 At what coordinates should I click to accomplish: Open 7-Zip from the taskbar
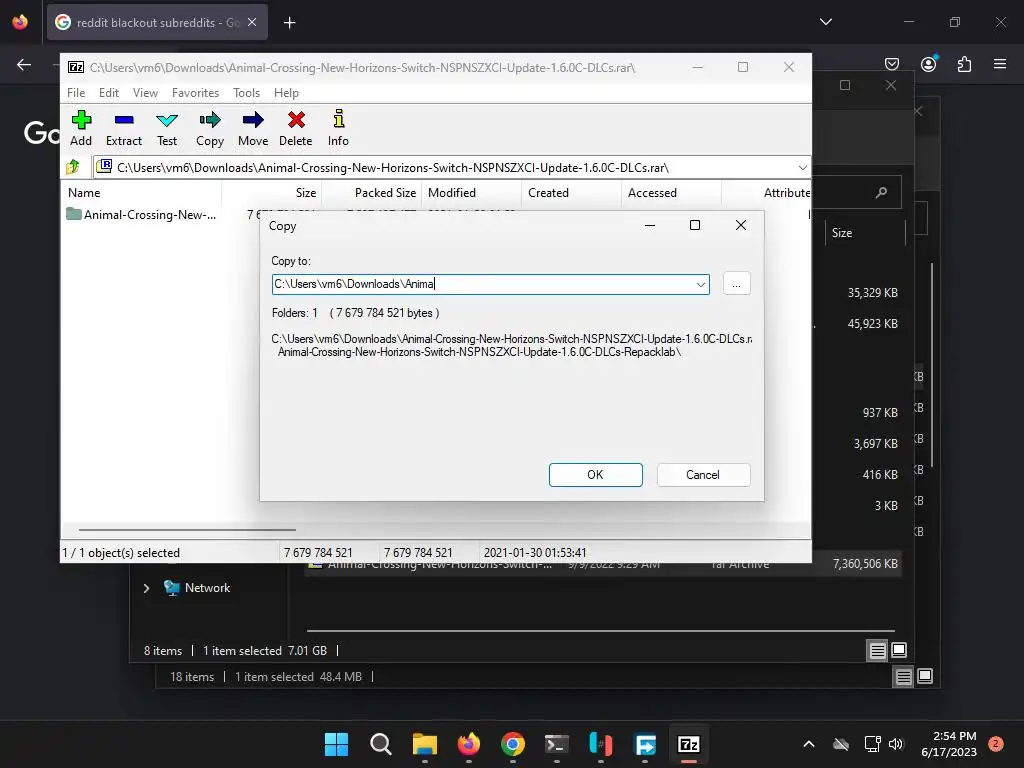click(x=689, y=744)
